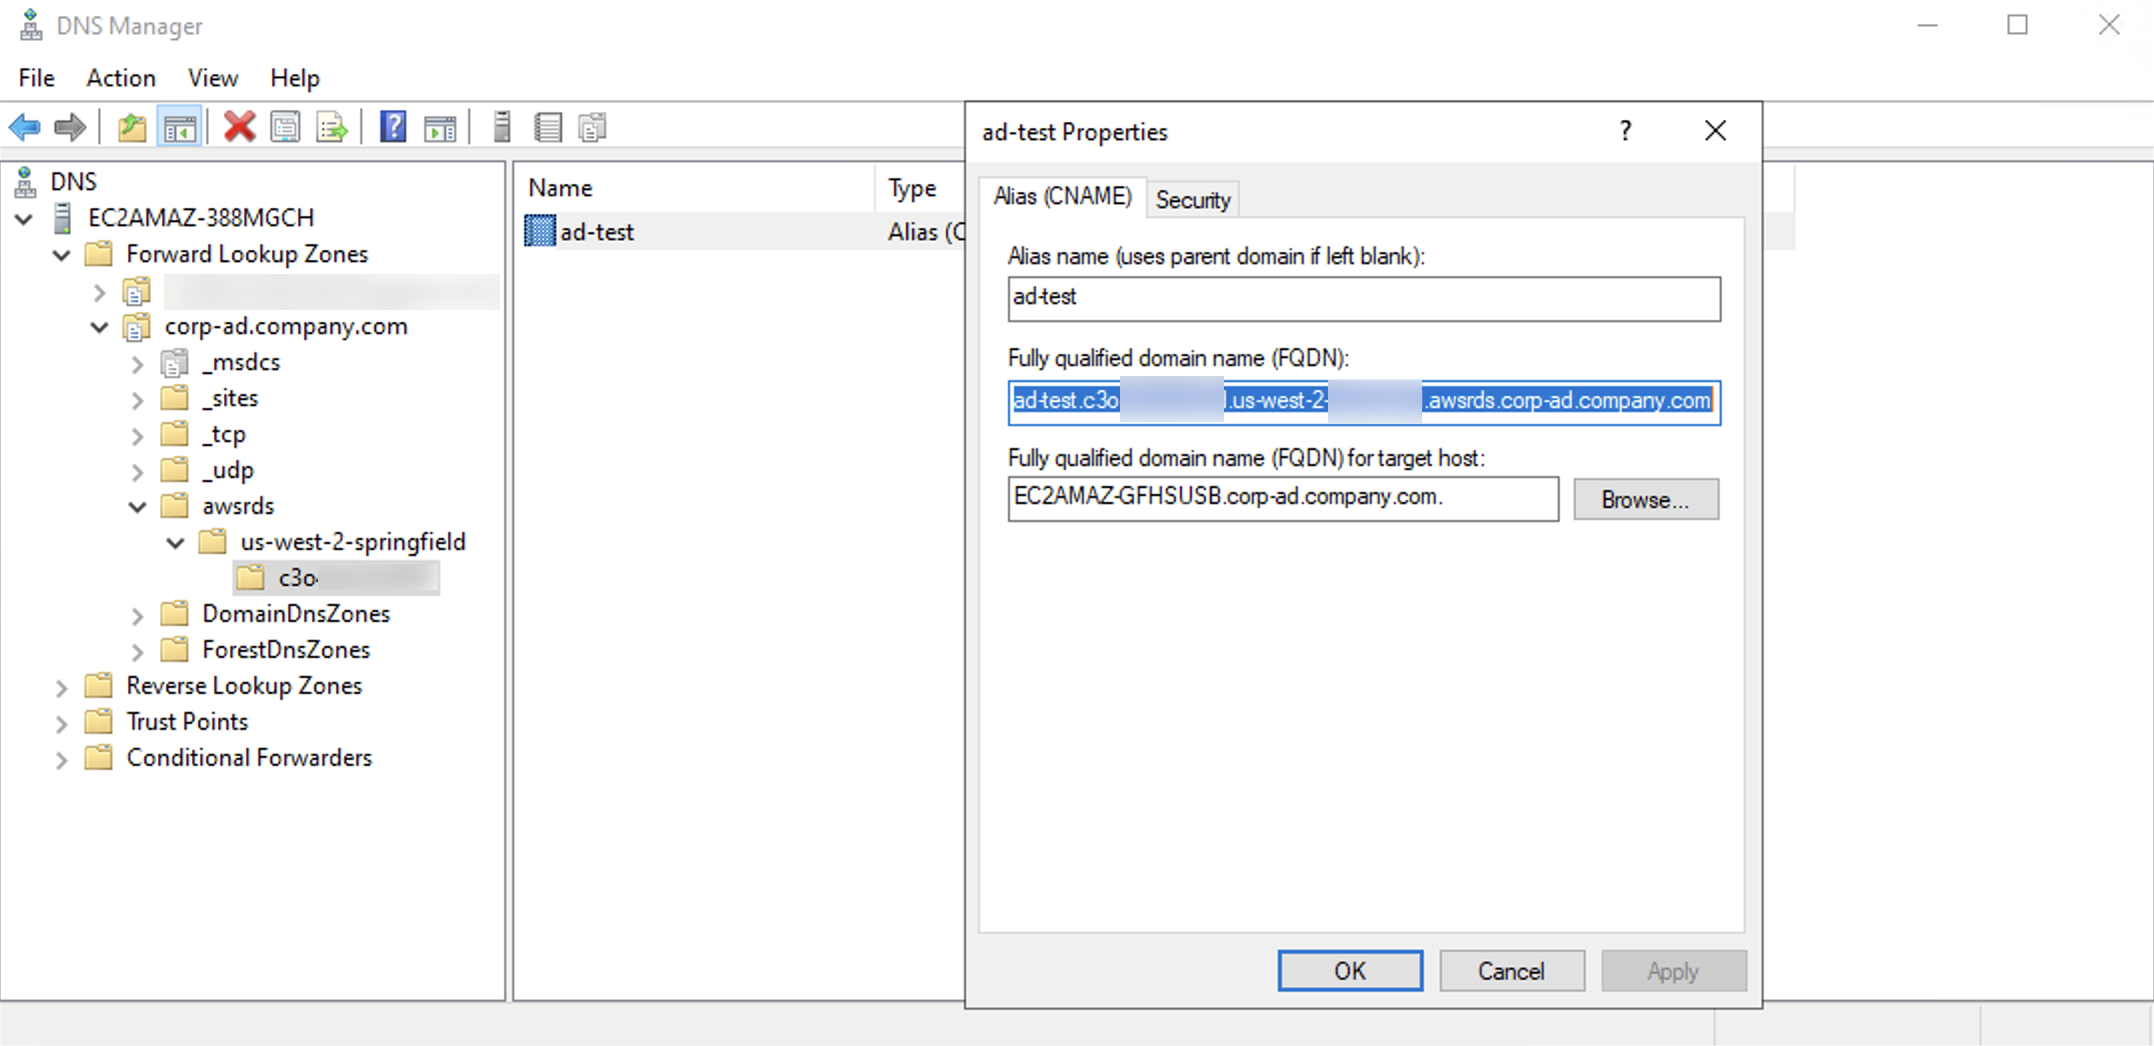
Task: Select the Delete record red X icon
Action: pos(238,126)
